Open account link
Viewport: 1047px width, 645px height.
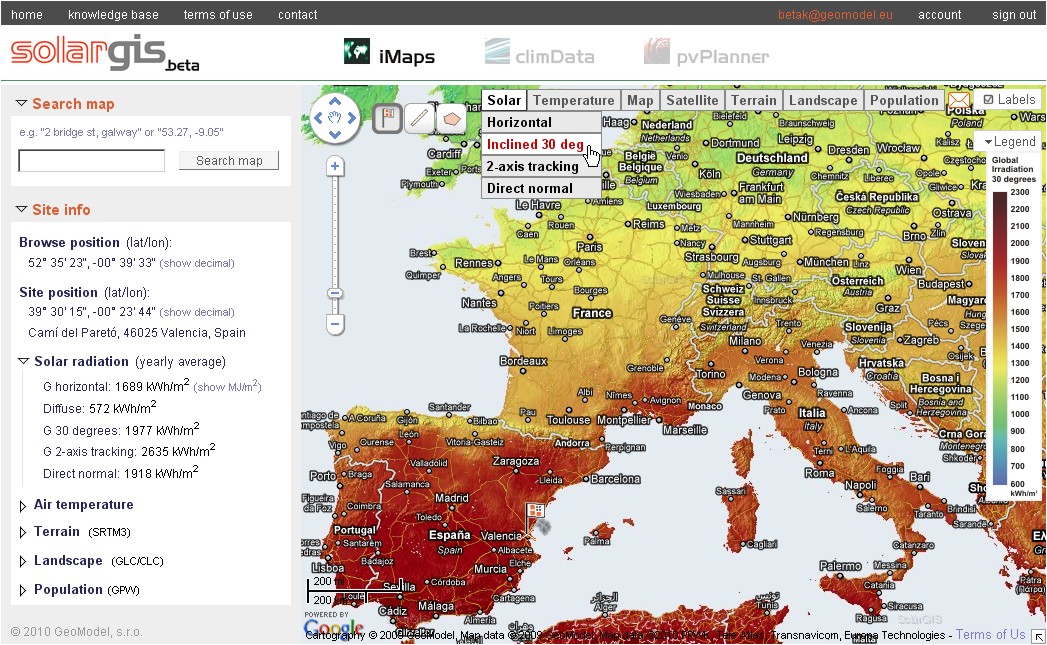point(939,15)
